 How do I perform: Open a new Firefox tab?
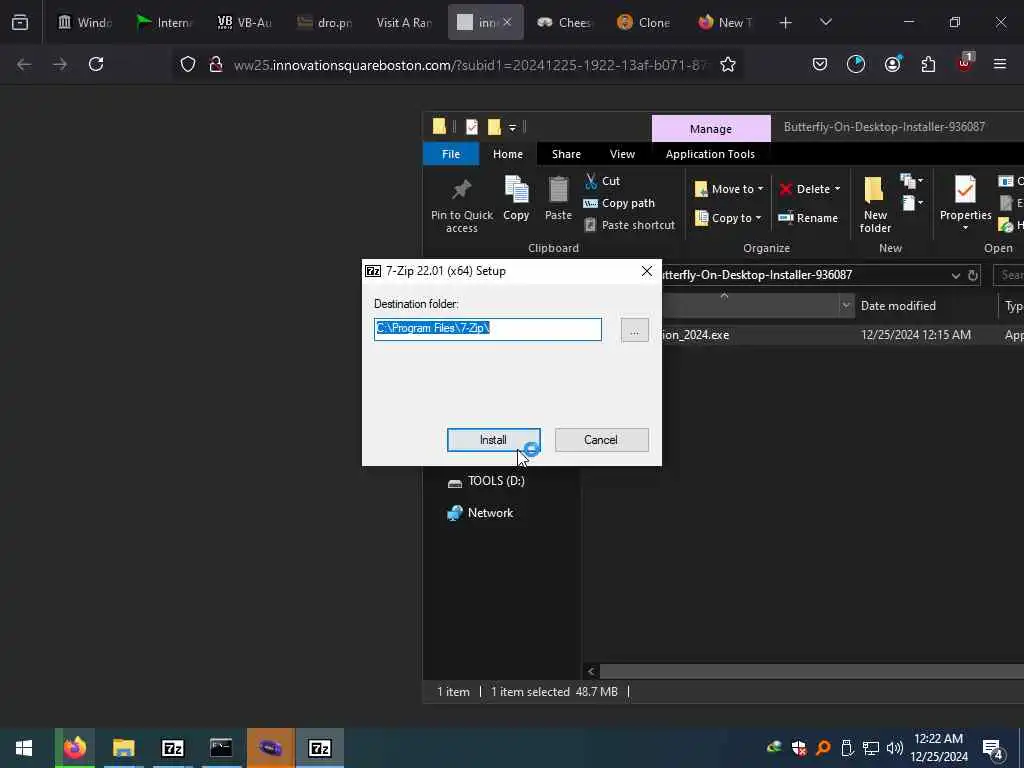point(786,23)
